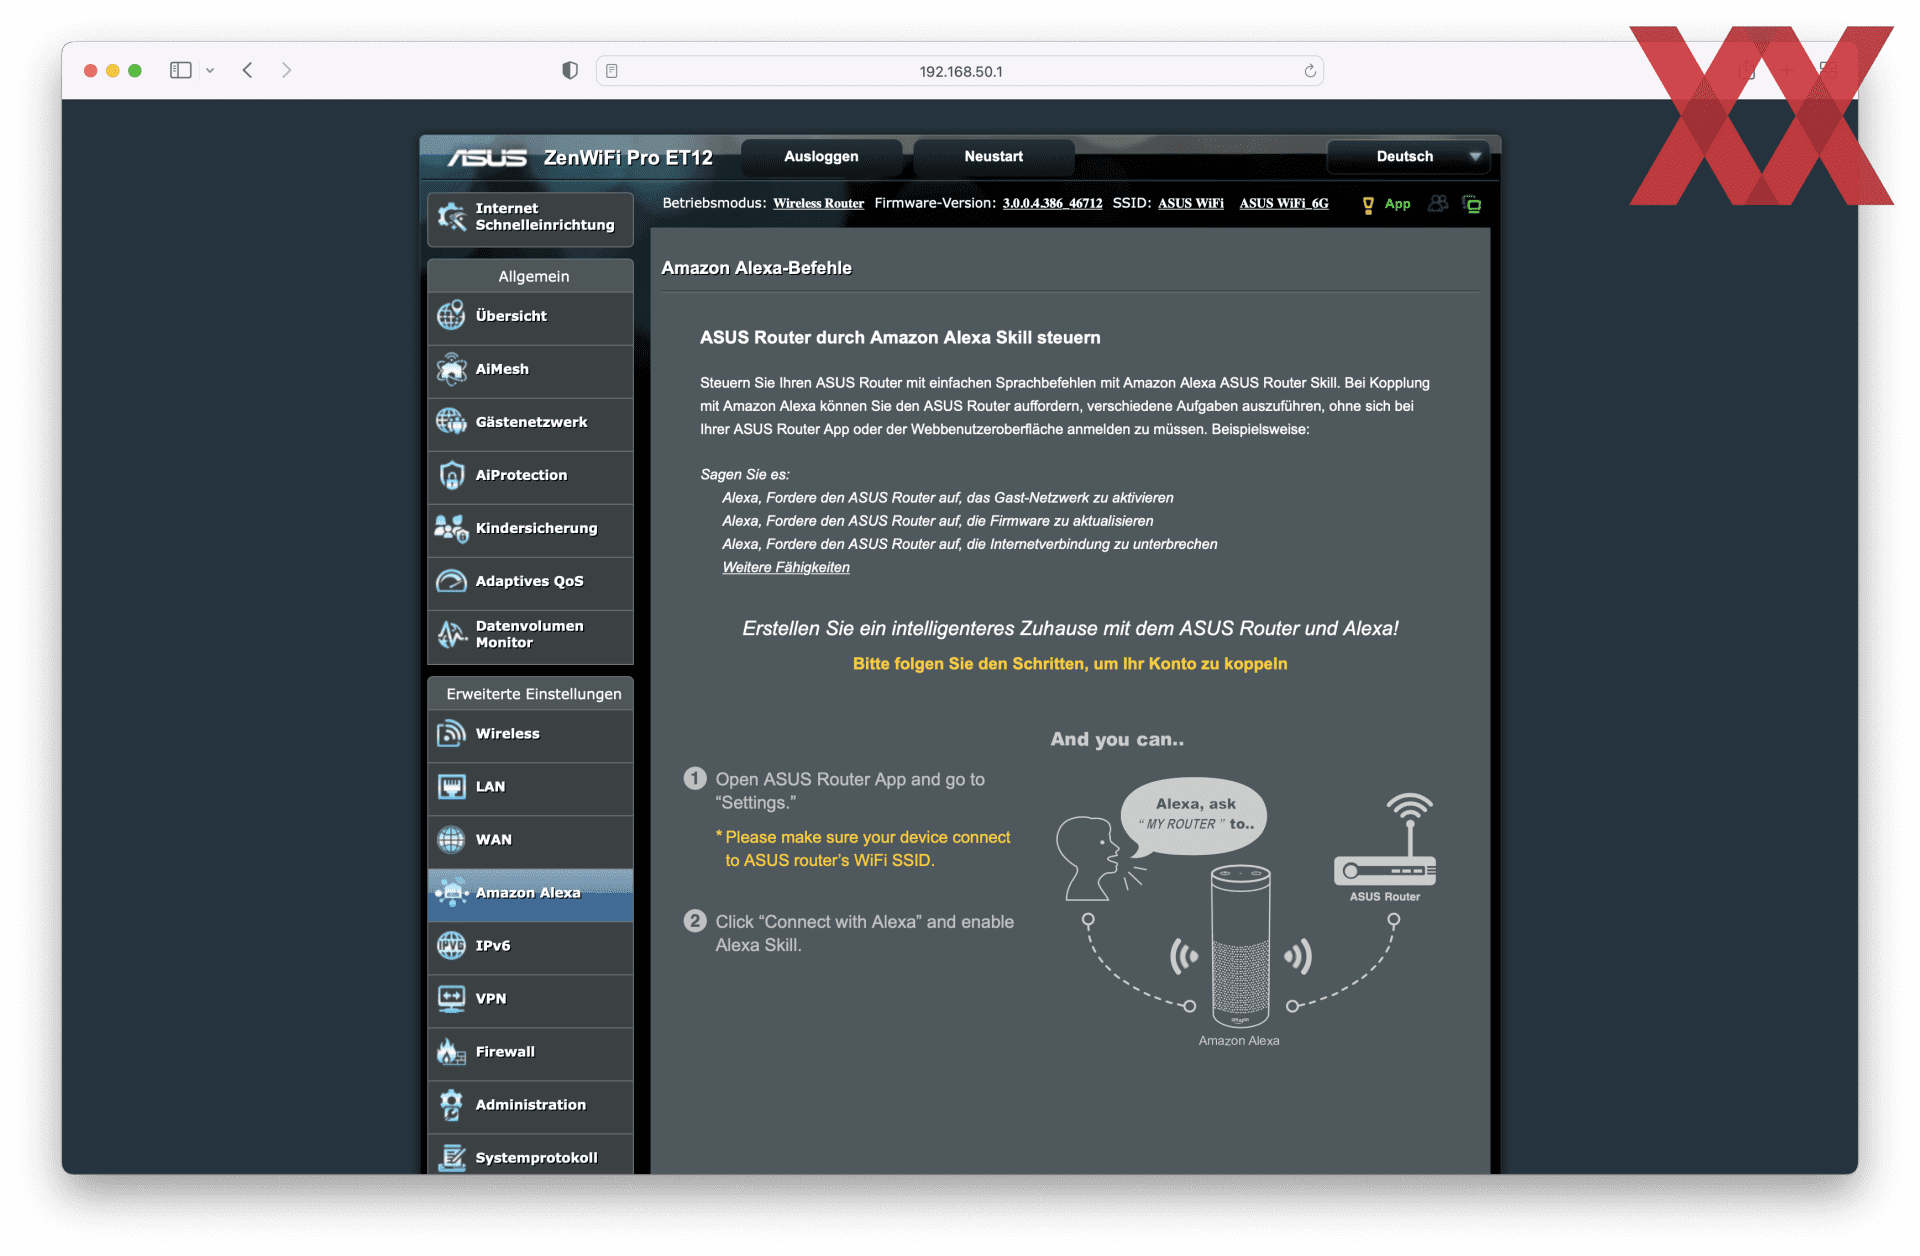Click the Neustart button

(x=993, y=157)
